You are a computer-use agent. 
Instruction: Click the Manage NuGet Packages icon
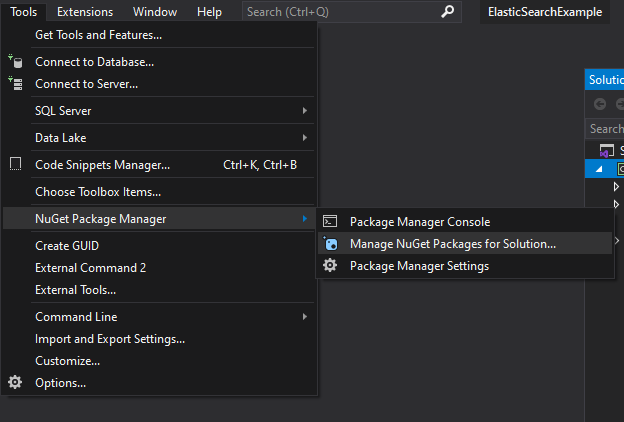[330, 243]
